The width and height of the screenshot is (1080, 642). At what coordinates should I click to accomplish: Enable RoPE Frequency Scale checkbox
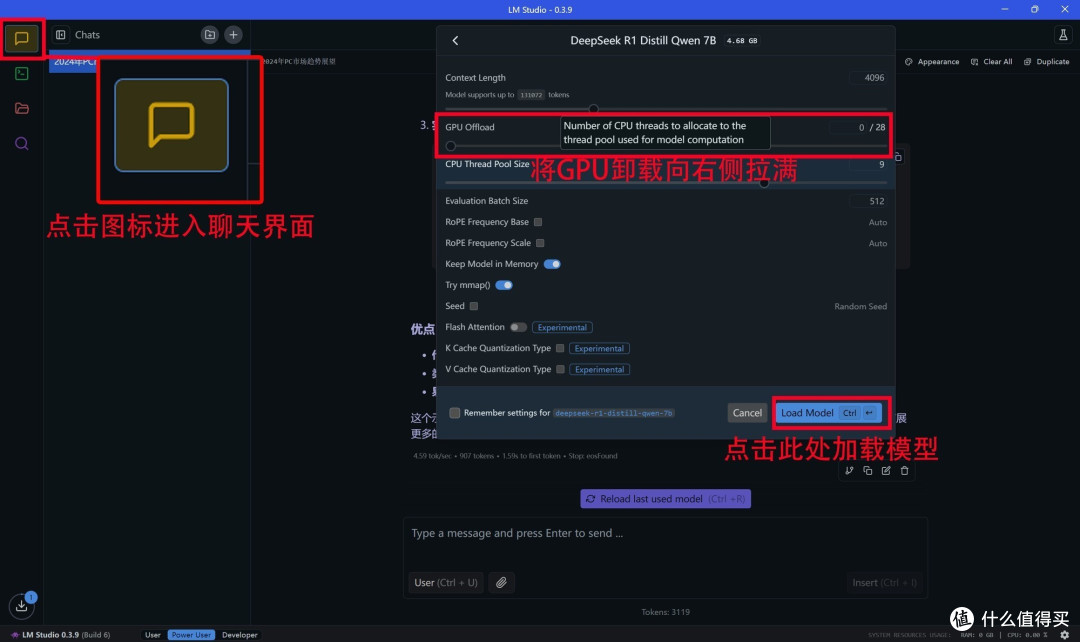540,243
